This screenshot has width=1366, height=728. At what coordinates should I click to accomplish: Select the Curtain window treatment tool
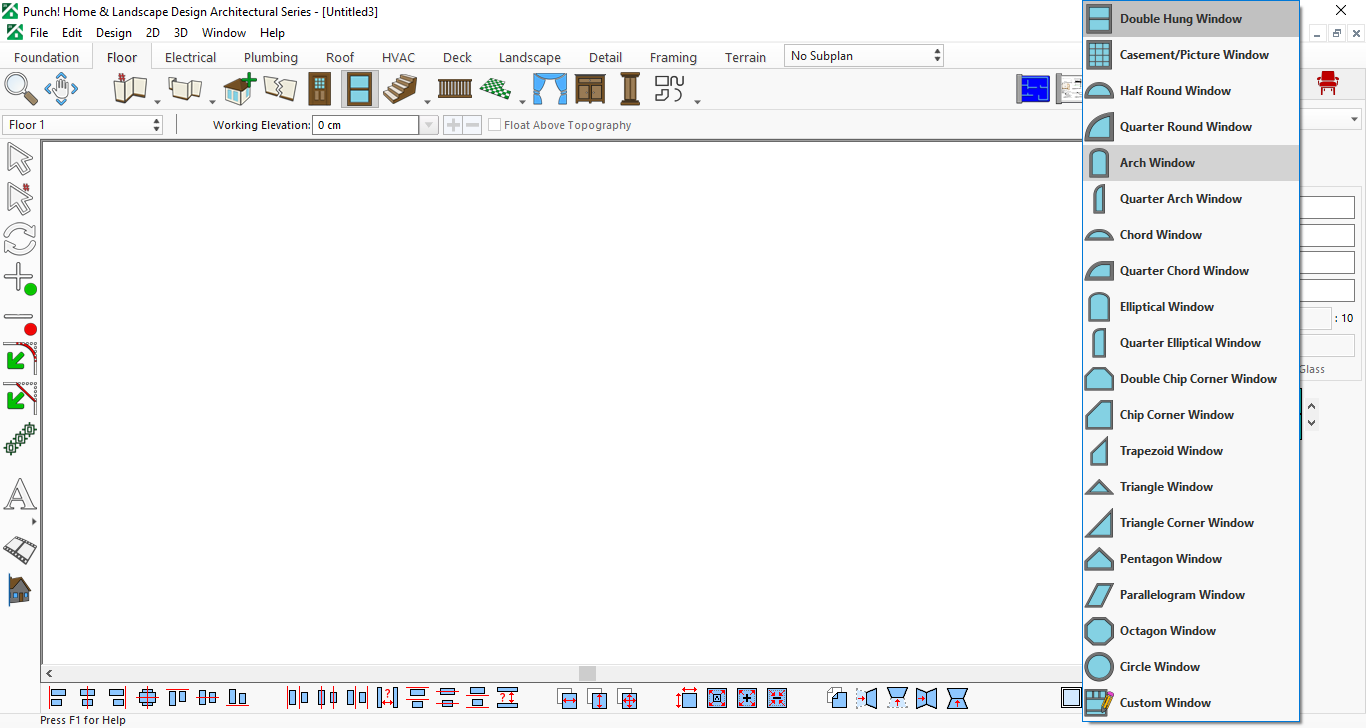(549, 89)
